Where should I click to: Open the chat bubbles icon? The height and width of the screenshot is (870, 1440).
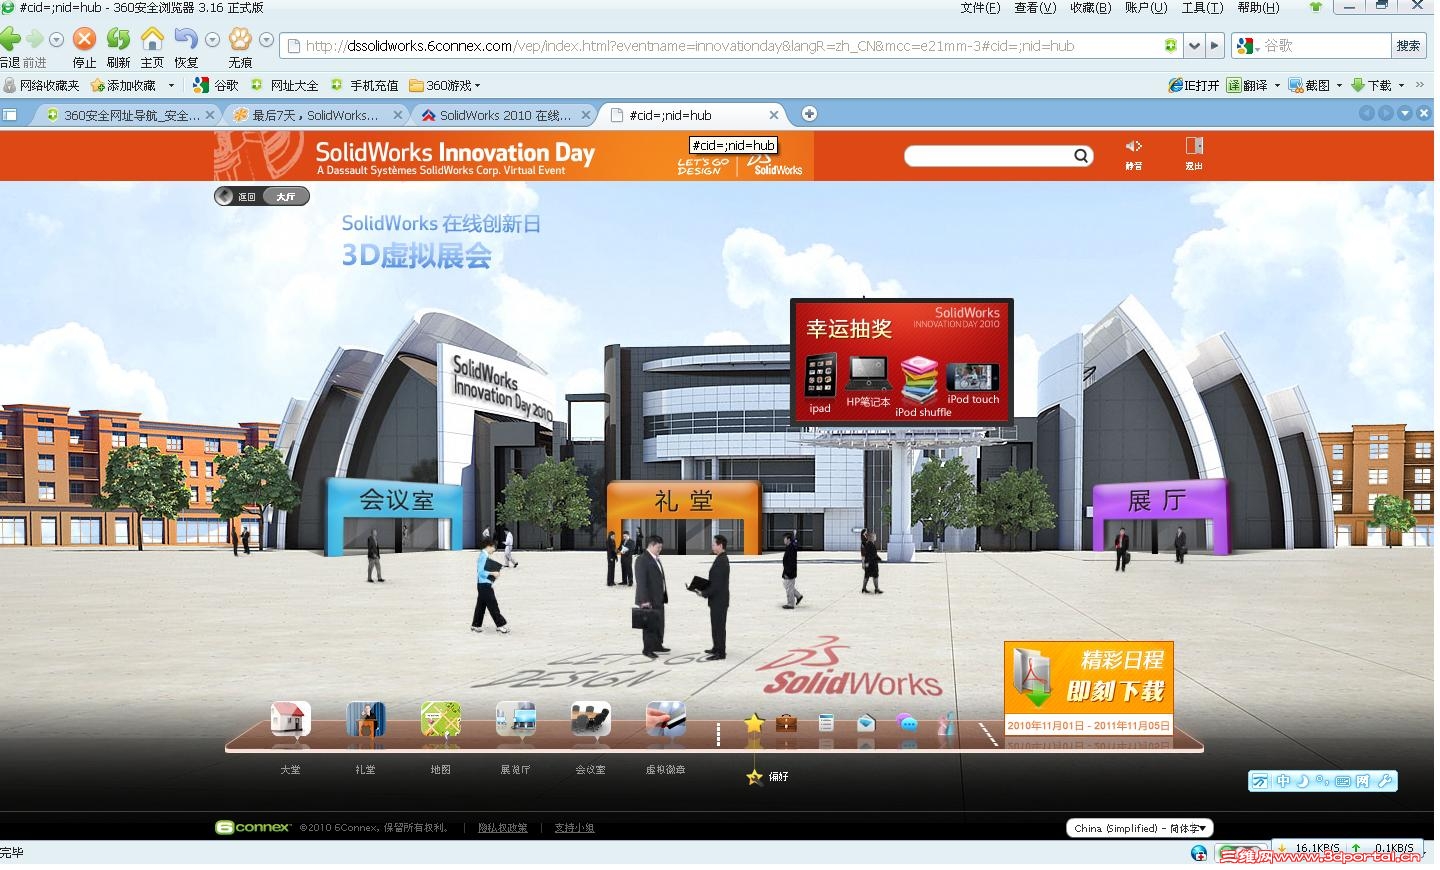pos(907,723)
